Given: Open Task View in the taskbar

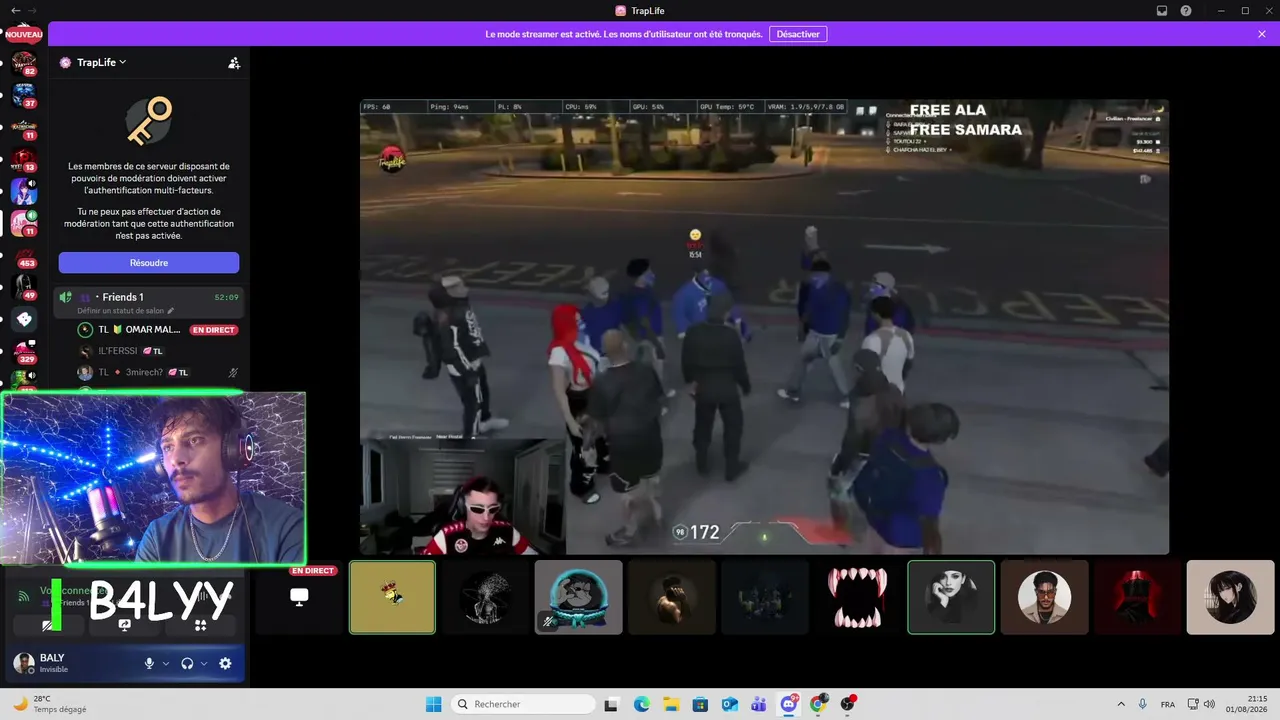Looking at the screenshot, I should (611, 704).
